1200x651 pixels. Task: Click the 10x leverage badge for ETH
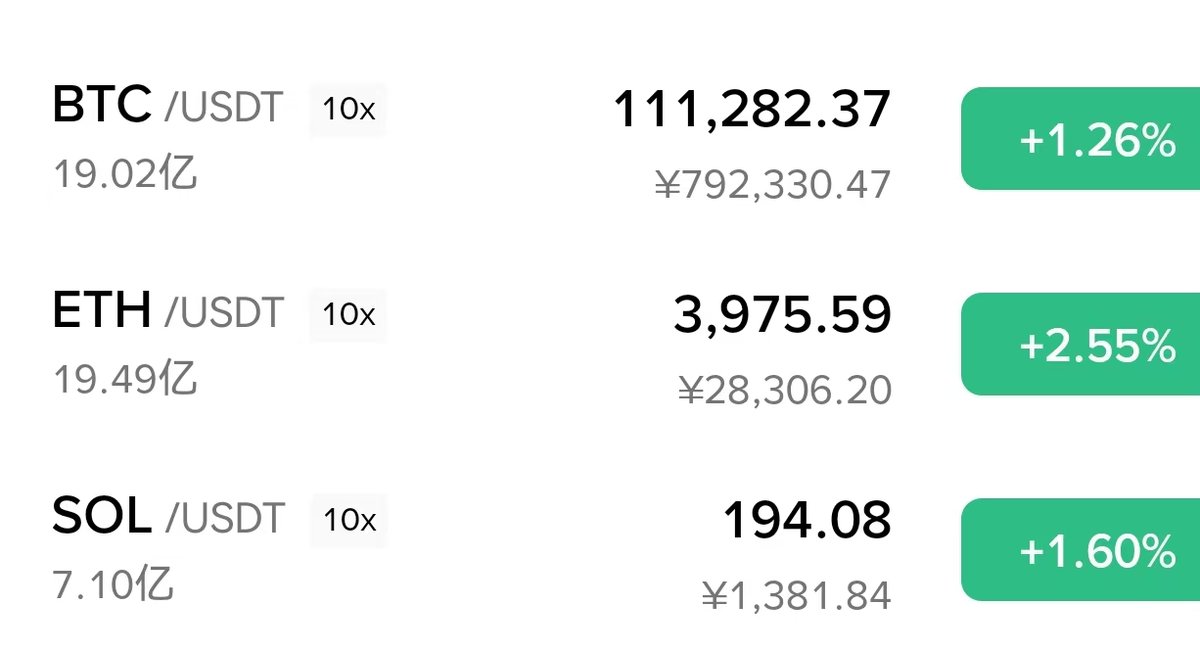348,314
